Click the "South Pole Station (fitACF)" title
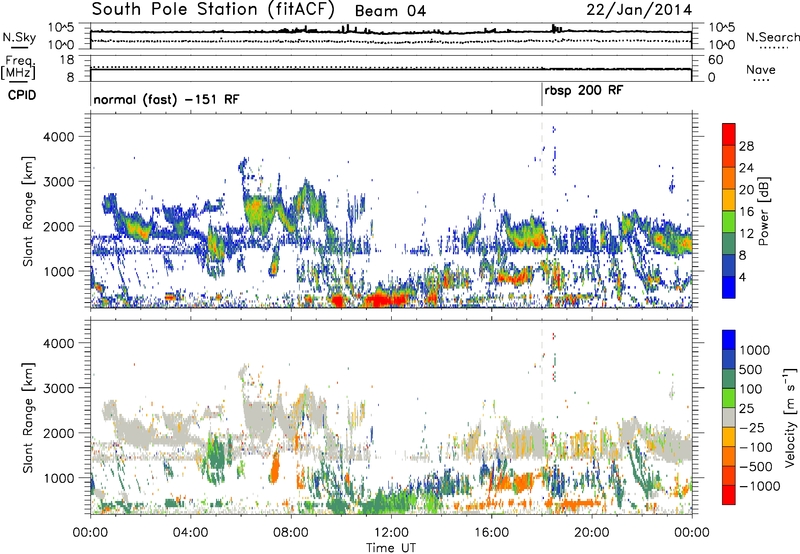Image resolution: width=800 pixels, height=554 pixels. (213, 10)
